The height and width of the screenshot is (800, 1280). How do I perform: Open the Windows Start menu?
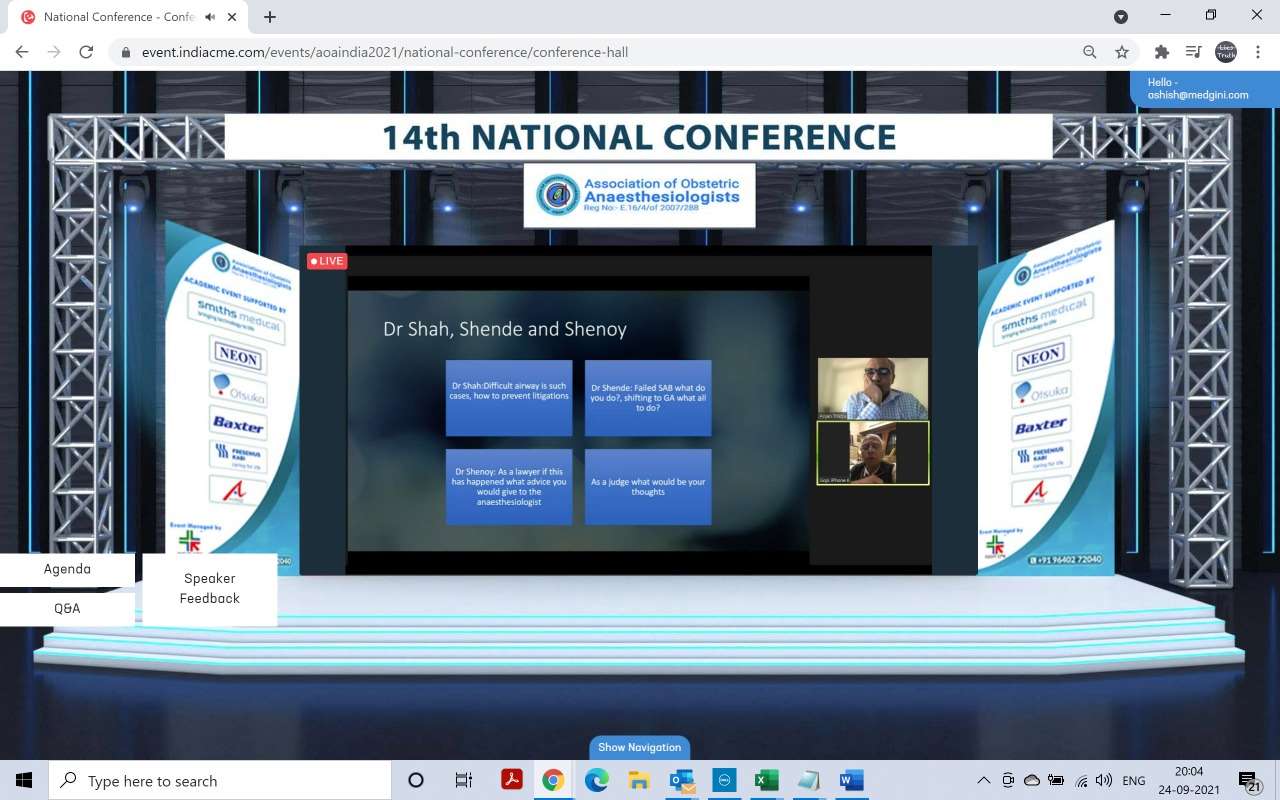(24, 781)
